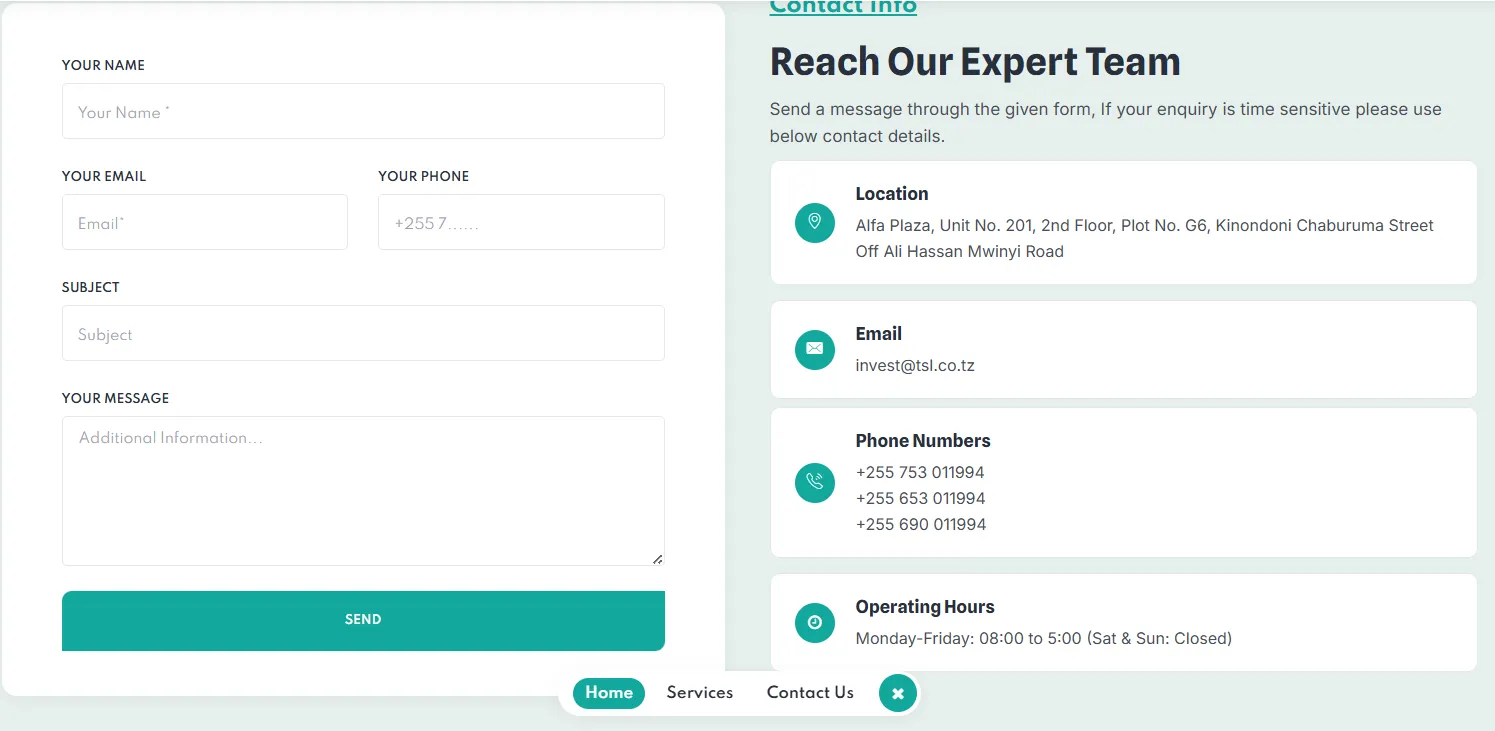This screenshot has width=1495, height=731.
Task: Close the floating navigation bar
Action: [897, 693]
